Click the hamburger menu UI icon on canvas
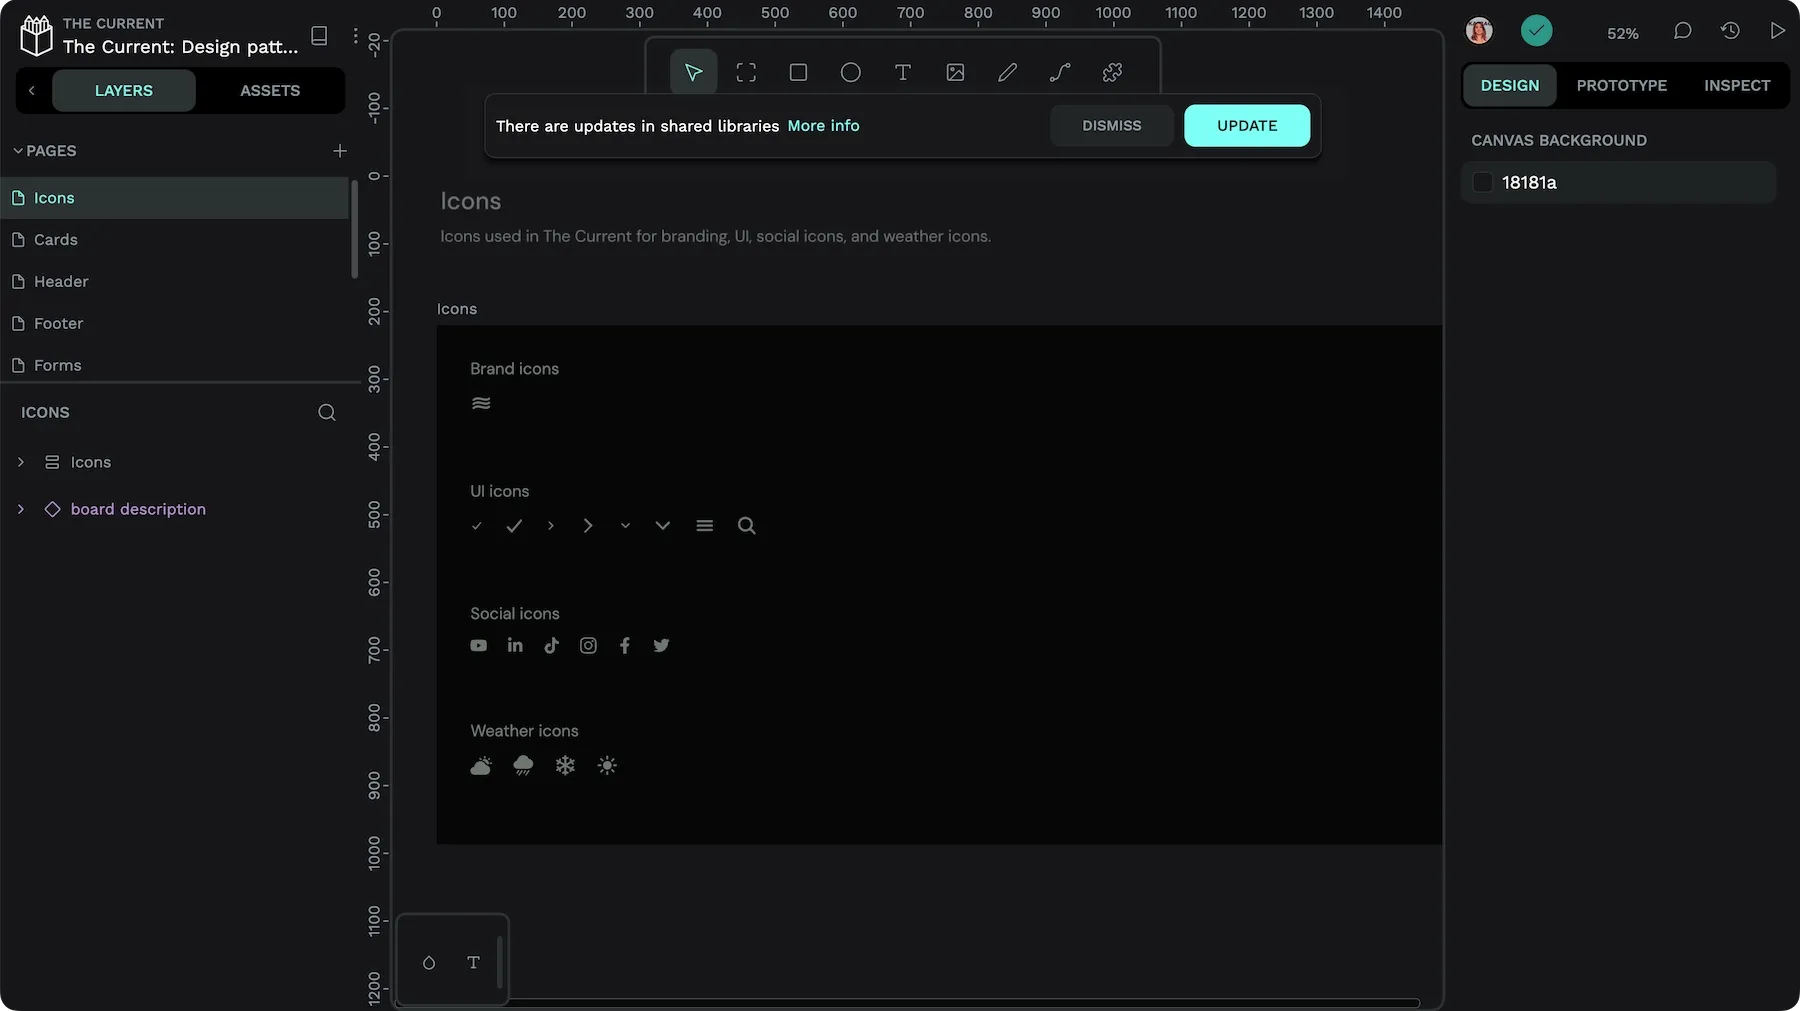The height and width of the screenshot is (1011, 1800). click(x=704, y=525)
